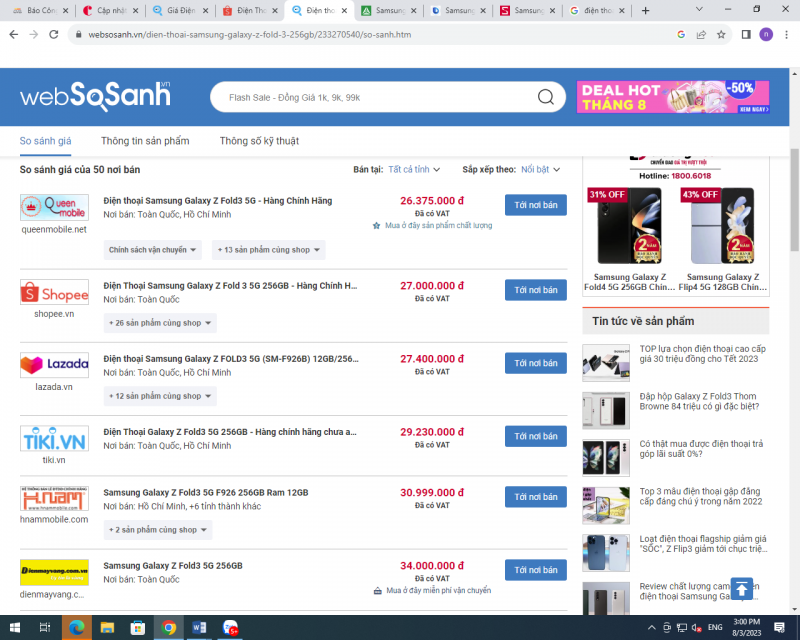Viewport: 800px width, 640px height.
Task: Open Microsoft Word from the taskbar
Action: pyautogui.click(x=200, y=627)
